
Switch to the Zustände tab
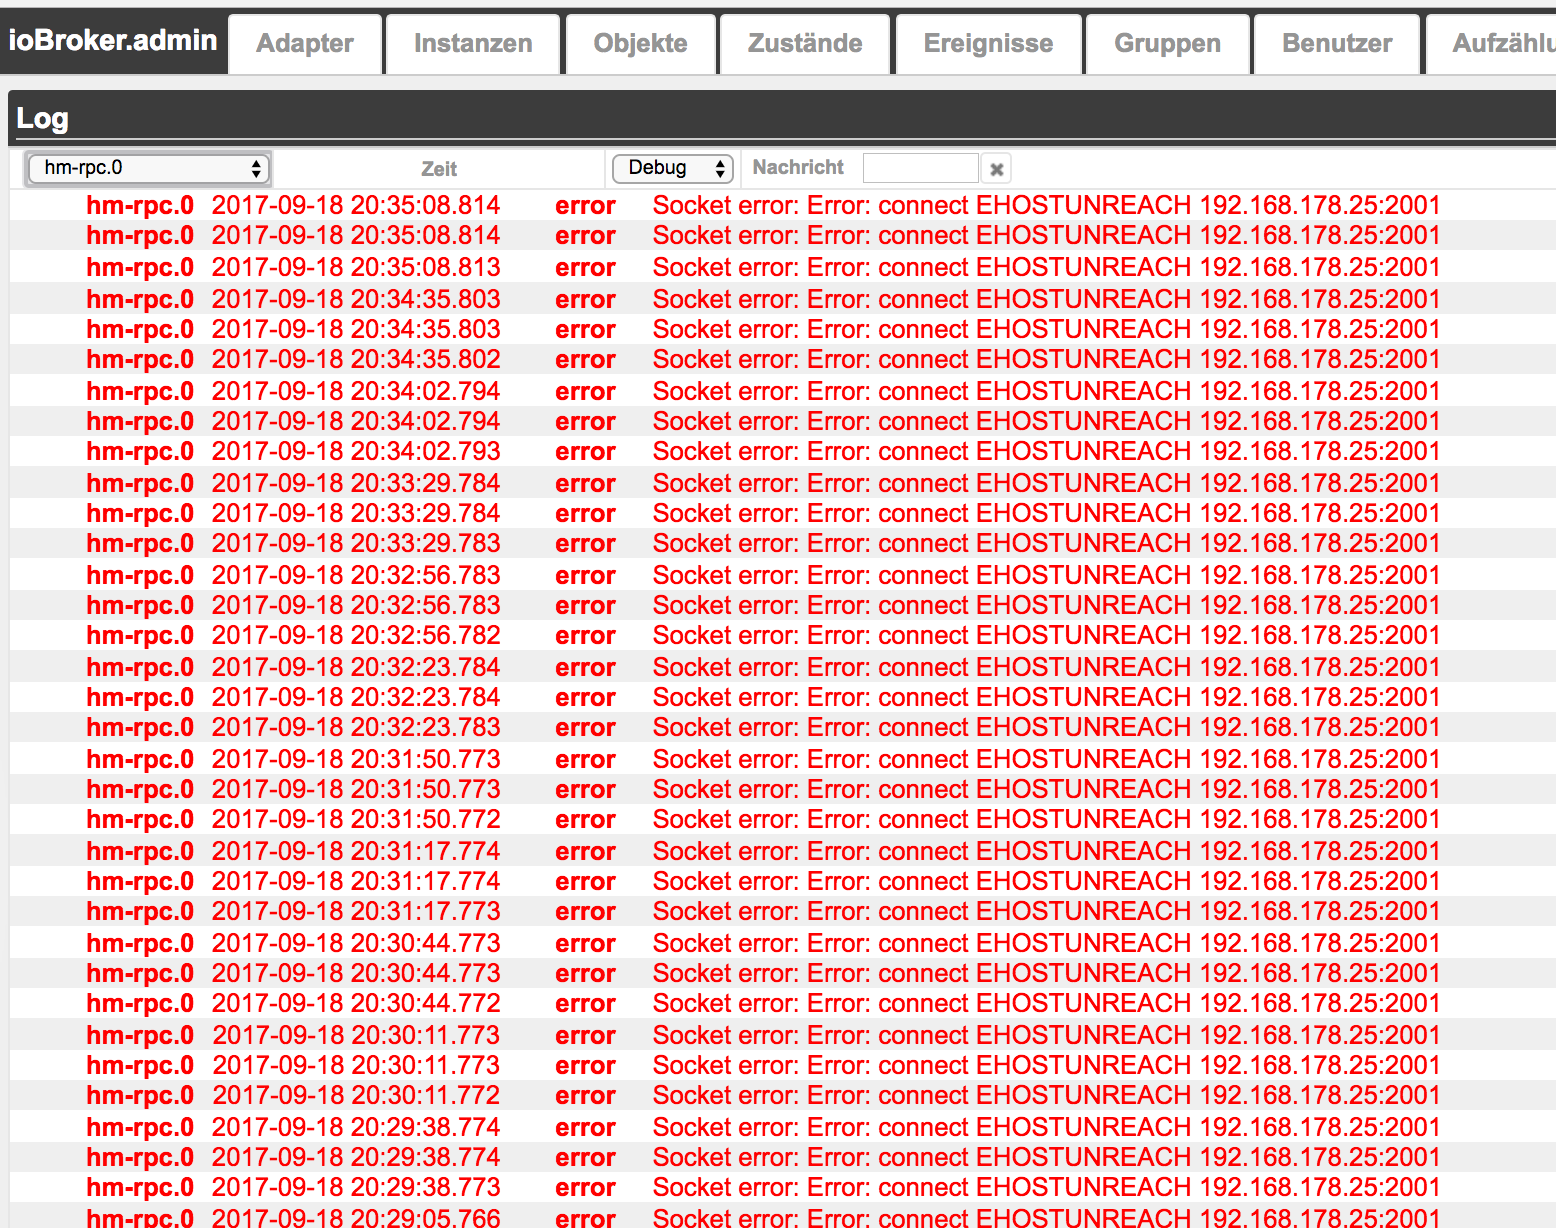click(x=805, y=44)
